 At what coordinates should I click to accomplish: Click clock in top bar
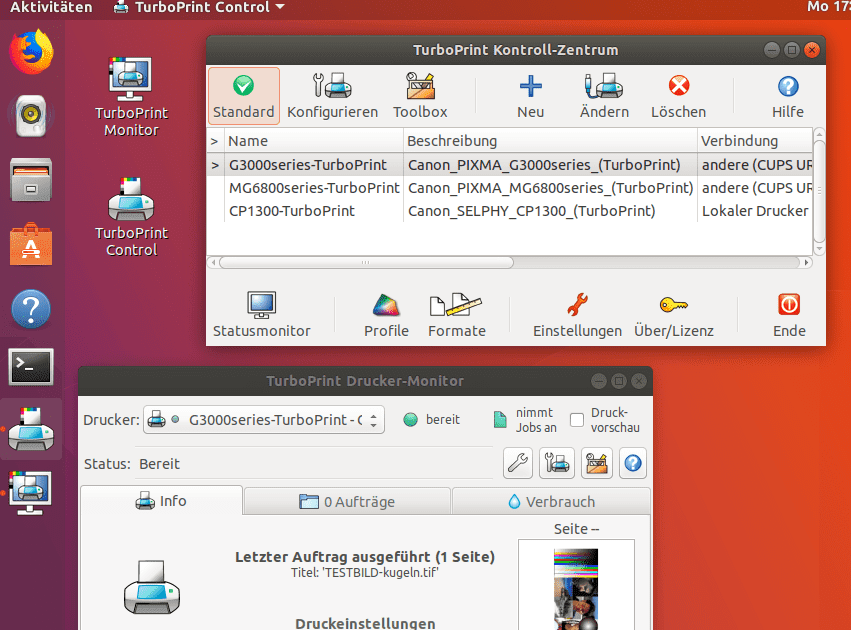click(828, 7)
